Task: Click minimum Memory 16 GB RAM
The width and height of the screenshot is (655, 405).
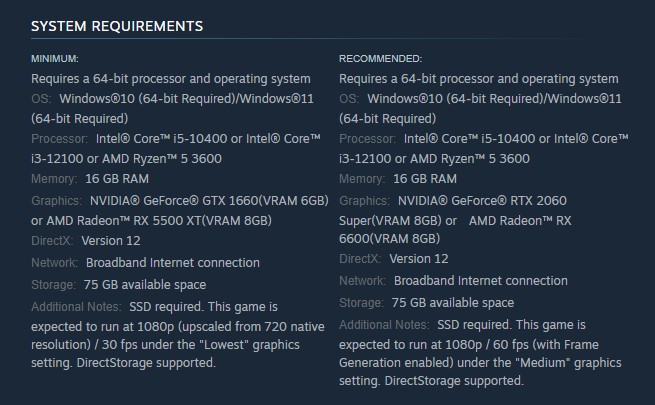Action: point(117,179)
